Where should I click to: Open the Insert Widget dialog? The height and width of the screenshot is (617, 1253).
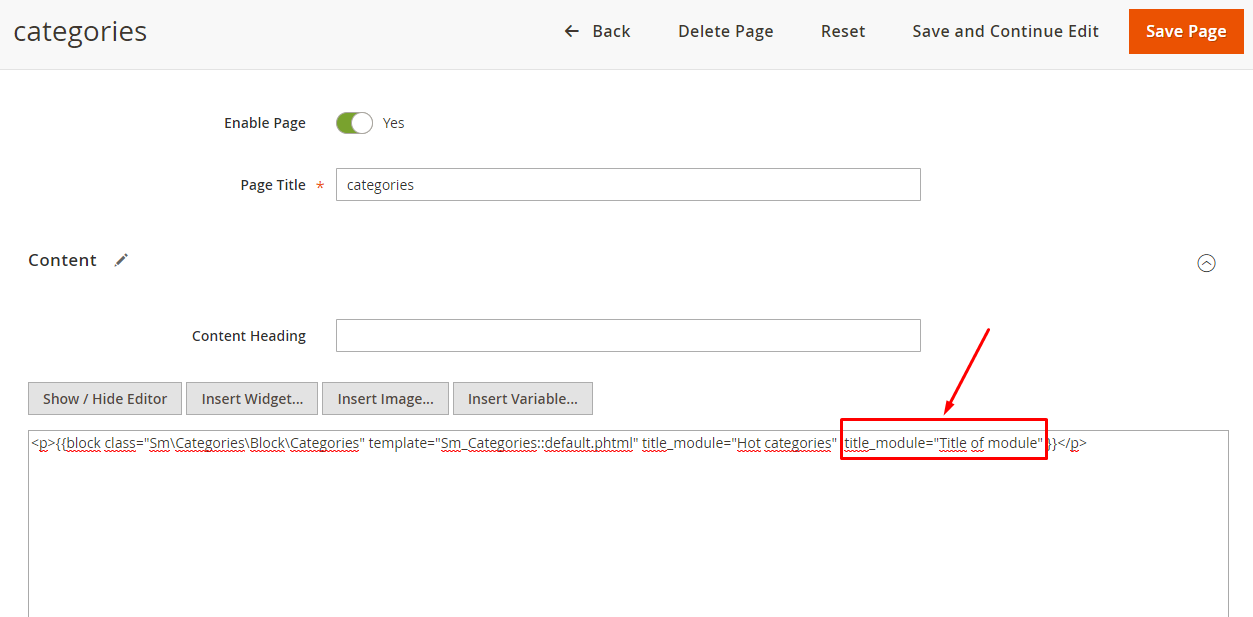pyautogui.click(x=252, y=398)
